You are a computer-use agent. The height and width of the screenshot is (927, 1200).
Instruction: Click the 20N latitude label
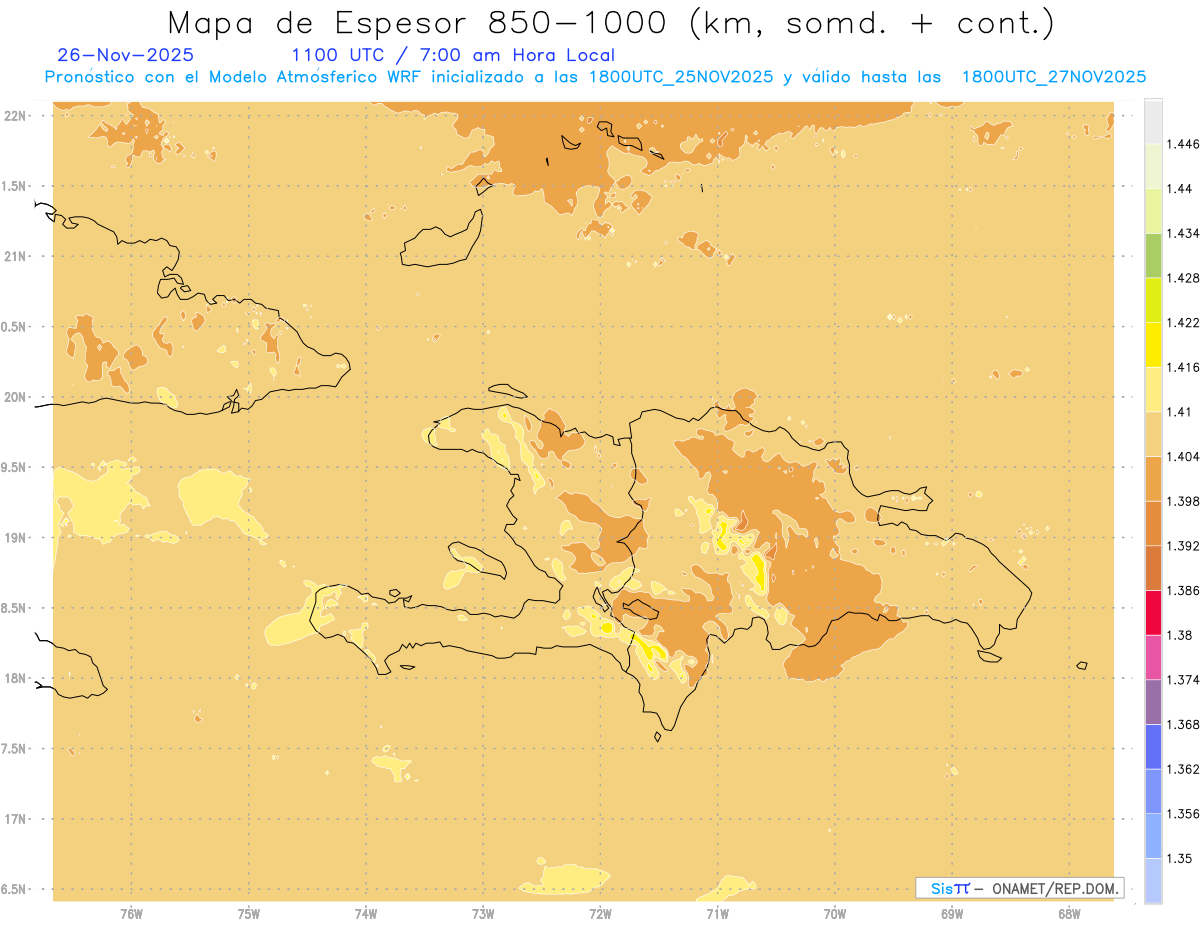point(16,397)
